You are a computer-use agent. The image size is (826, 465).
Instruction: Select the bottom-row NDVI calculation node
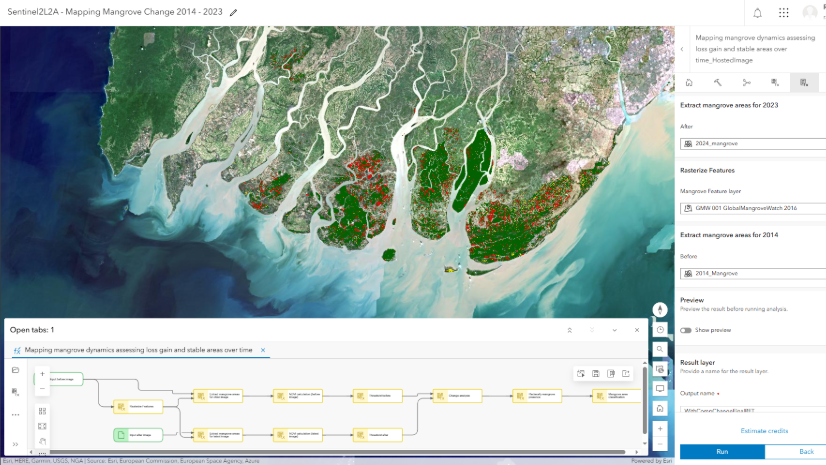298,435
